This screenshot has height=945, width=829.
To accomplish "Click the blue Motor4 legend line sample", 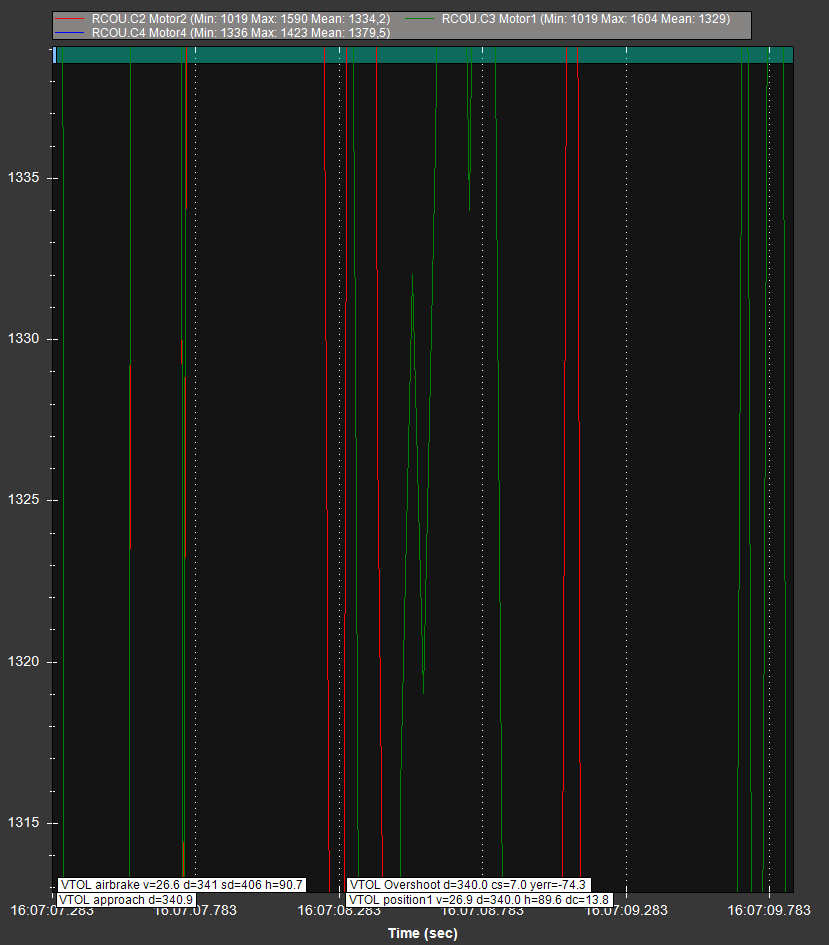I will 69,33.
